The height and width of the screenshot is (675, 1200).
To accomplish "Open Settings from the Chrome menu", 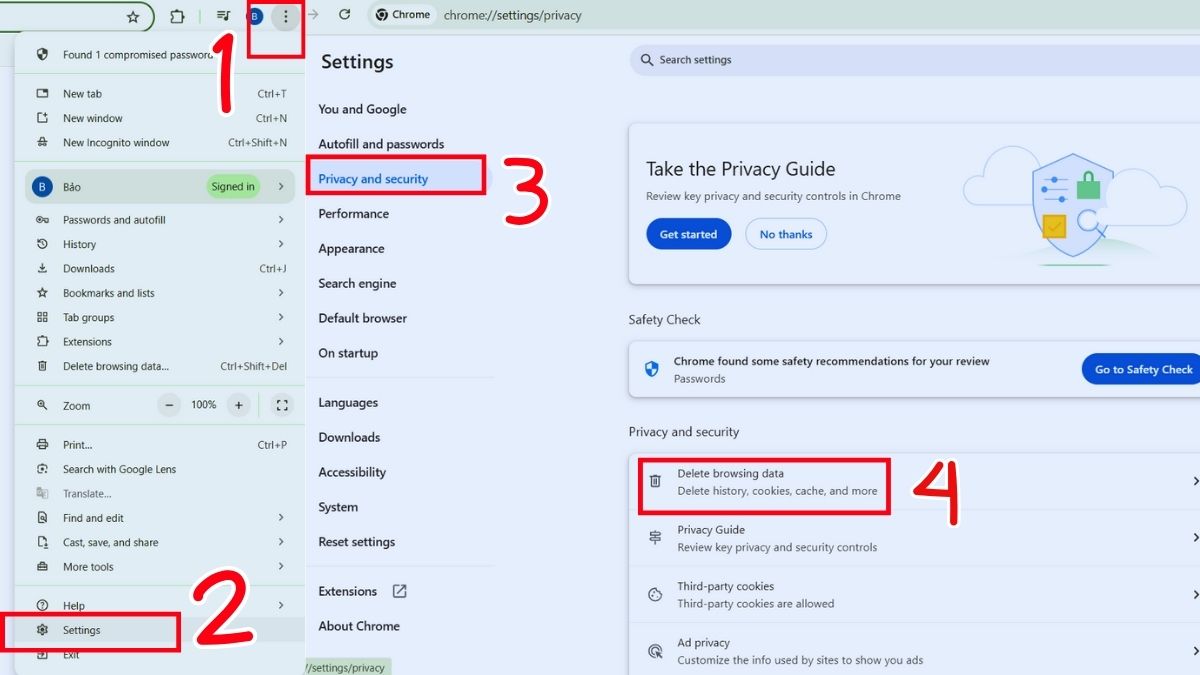I will pyautogui.click(x=160, y=631).
